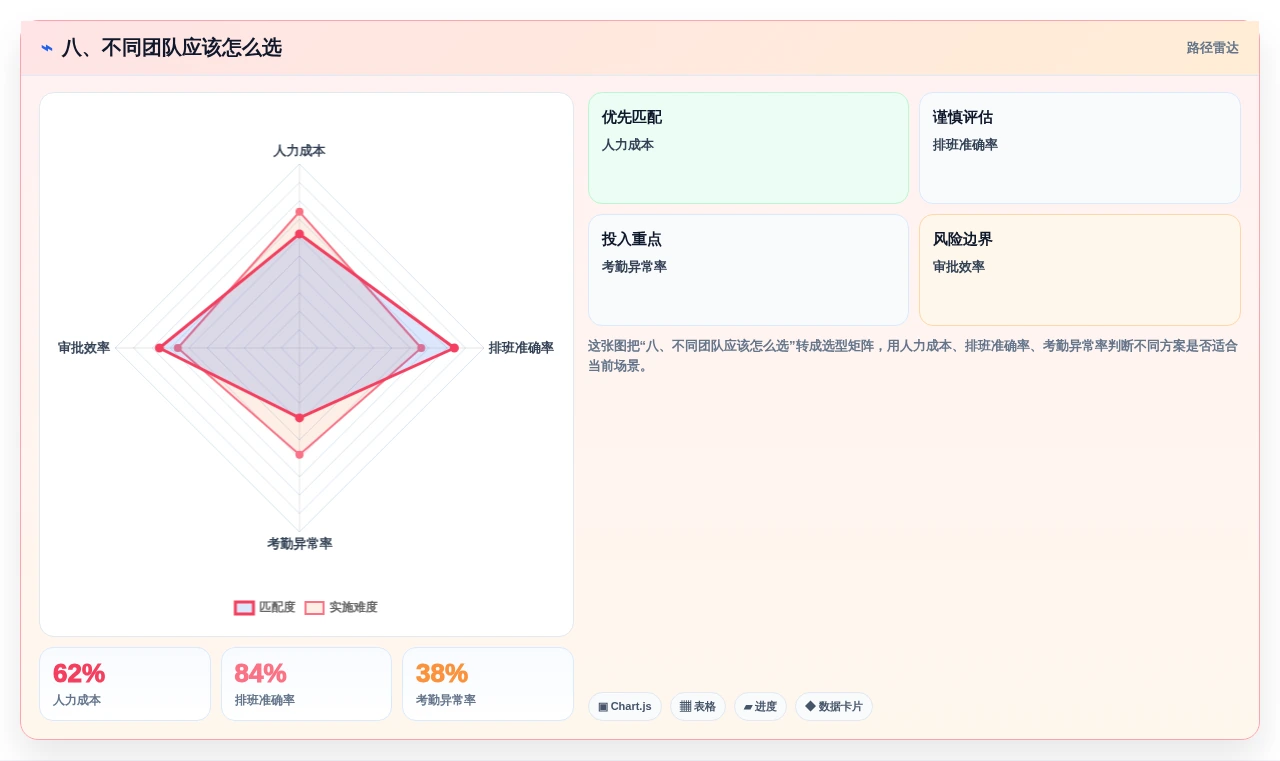Click the lightning icon beside the section title
Screen dimensions: 1280x761
pyautogui.click(x=47, y=48)
